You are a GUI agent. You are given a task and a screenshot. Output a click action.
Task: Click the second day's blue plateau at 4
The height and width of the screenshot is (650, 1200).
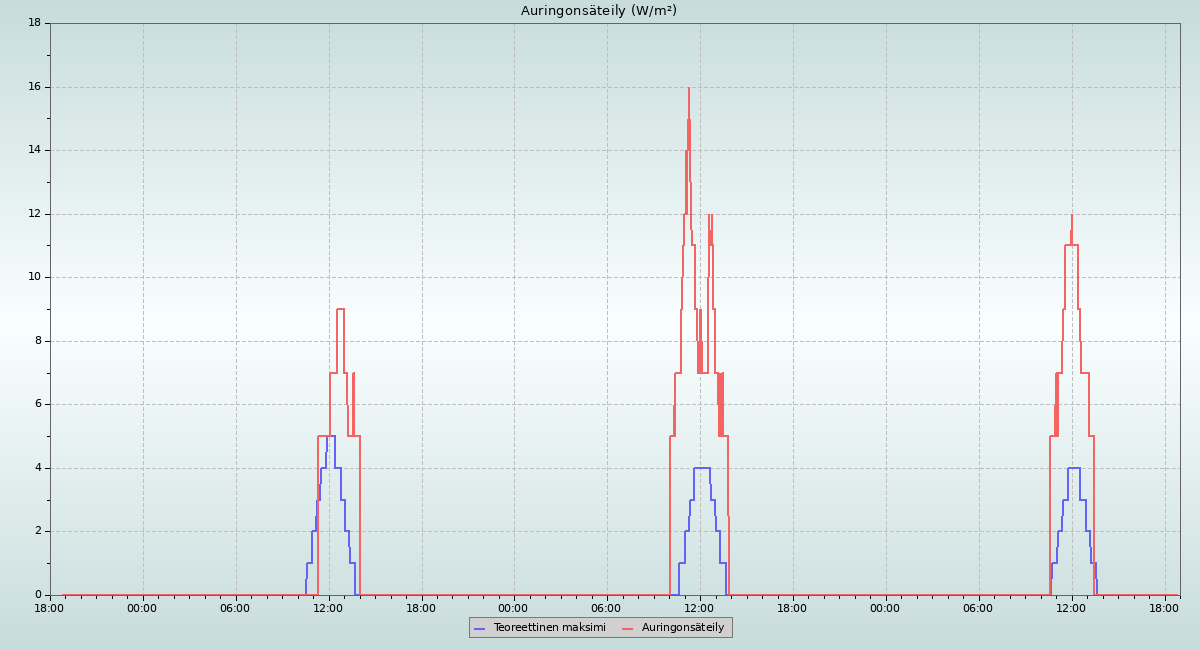(702, 468)
